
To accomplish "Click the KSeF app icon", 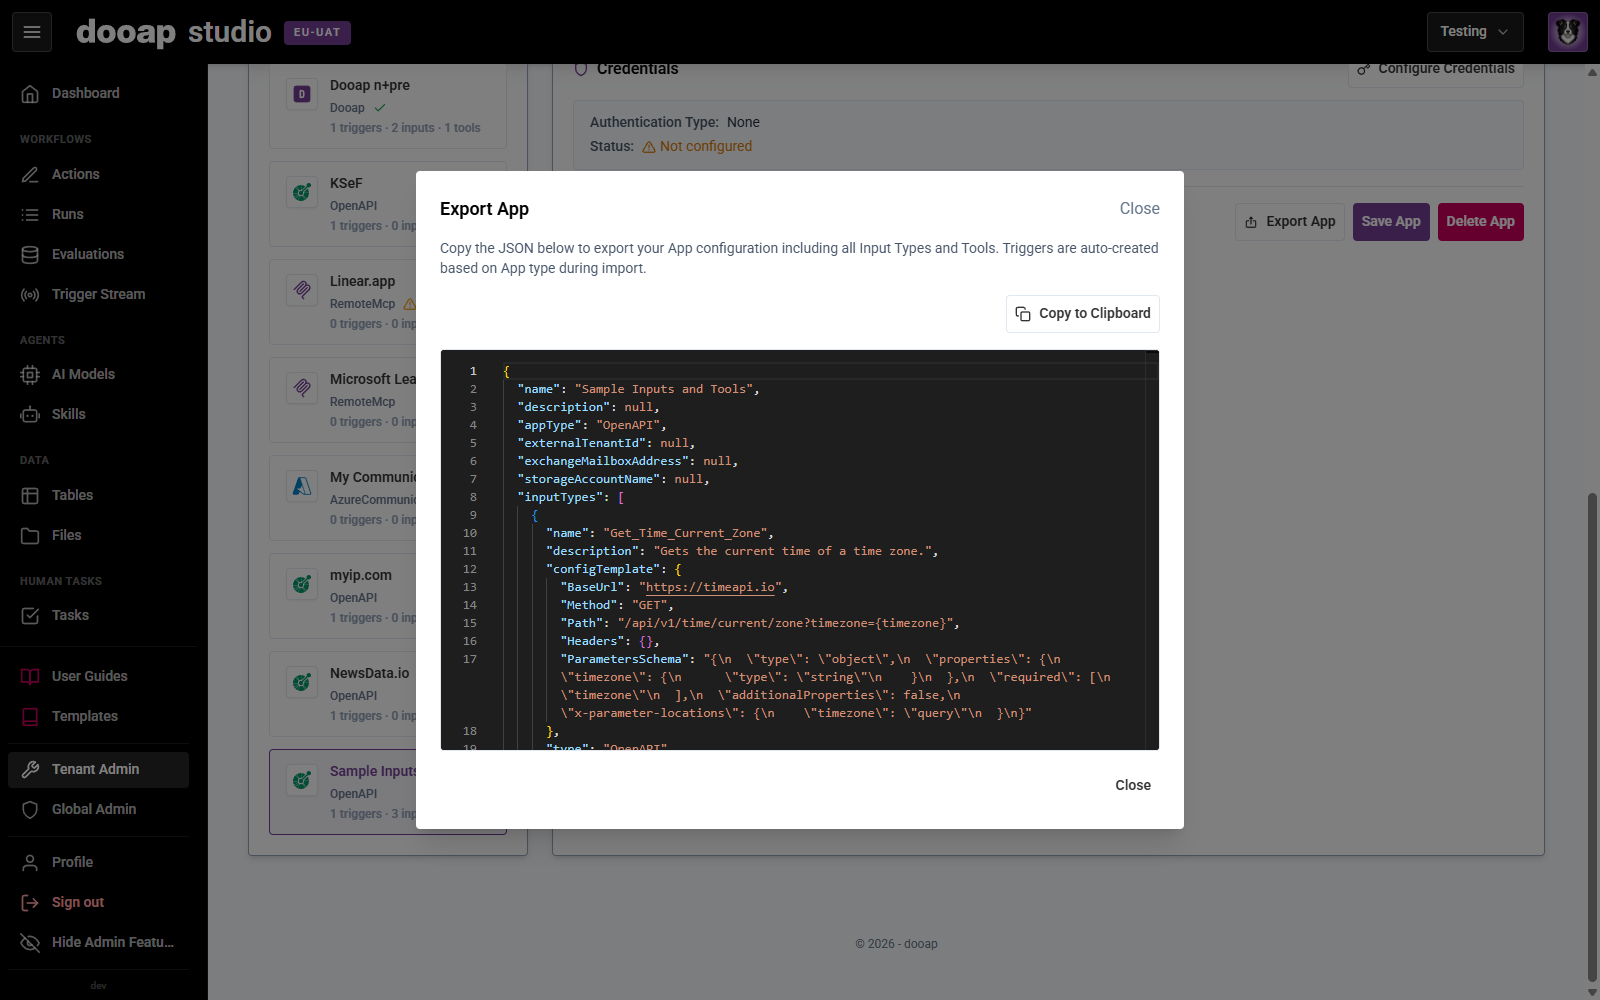I will click(x=302, y=192).
